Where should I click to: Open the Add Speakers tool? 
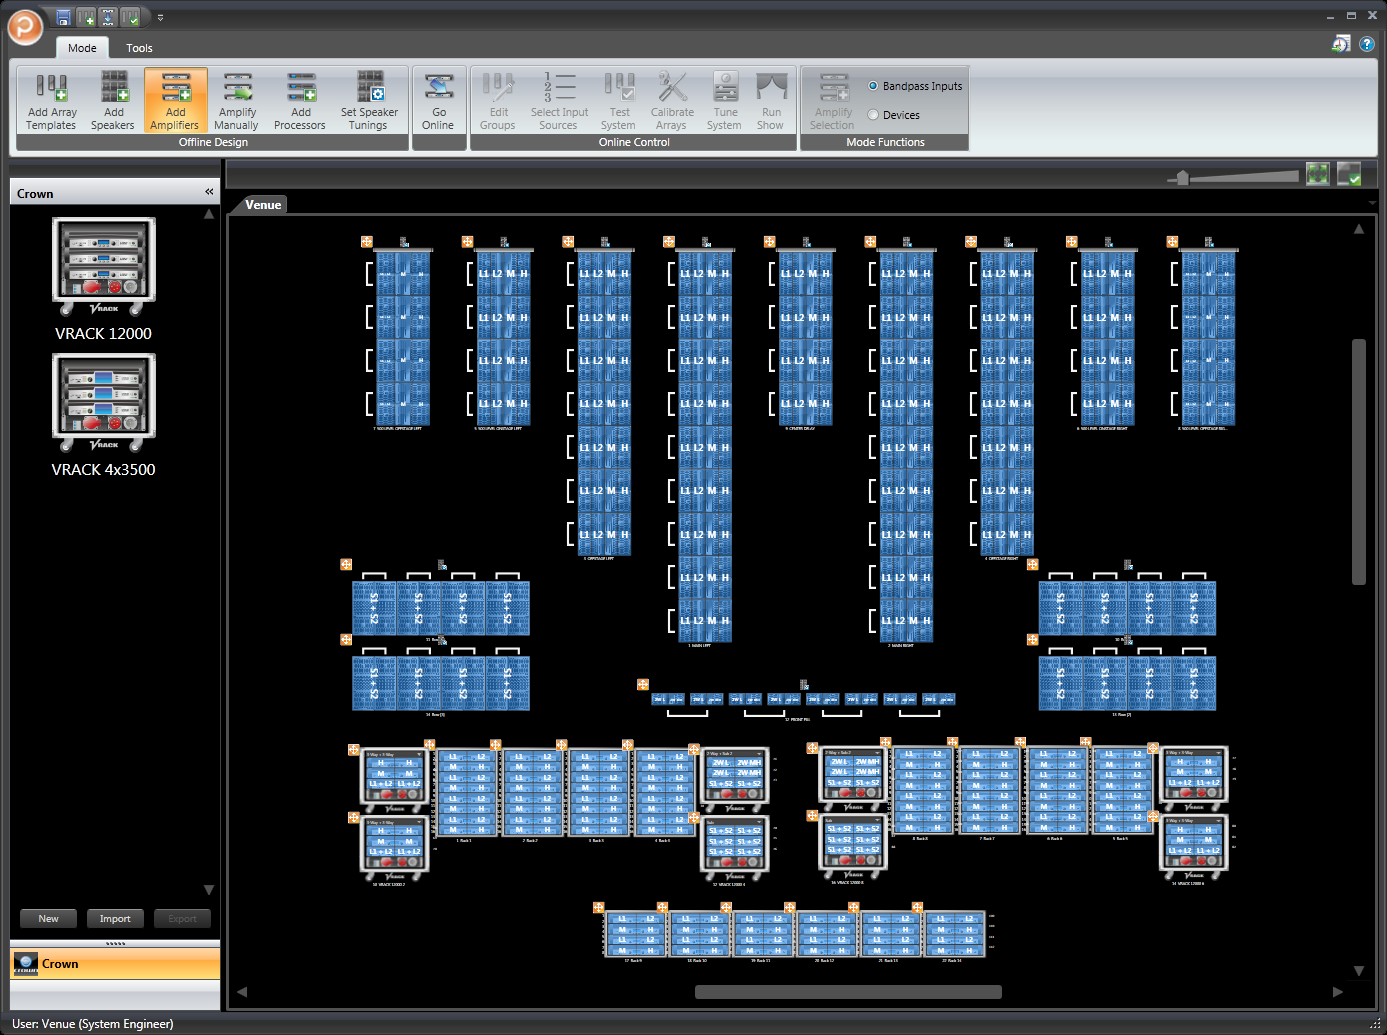pyautogui.click(x=113, y=100)
